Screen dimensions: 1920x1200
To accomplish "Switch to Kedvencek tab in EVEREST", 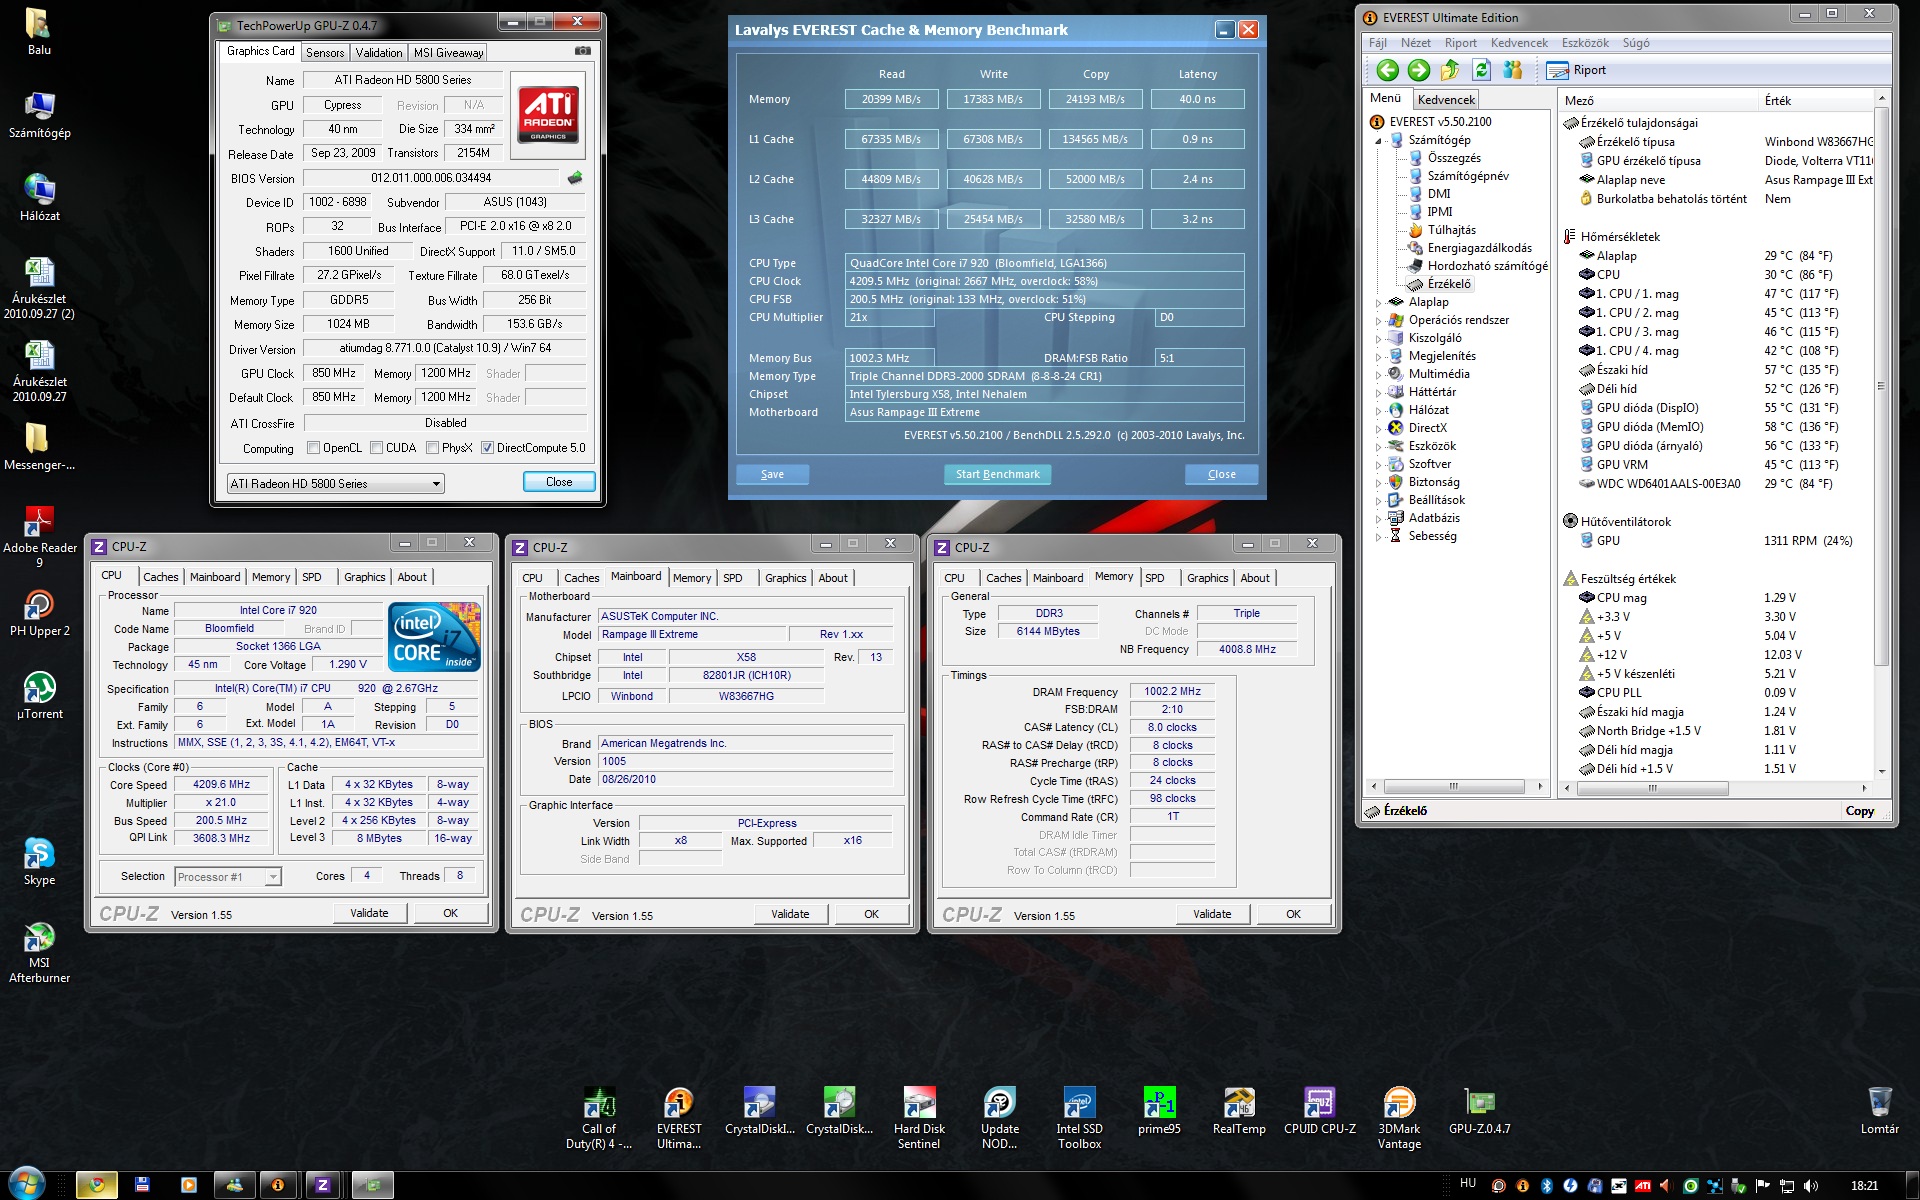I will (1446, 100).
